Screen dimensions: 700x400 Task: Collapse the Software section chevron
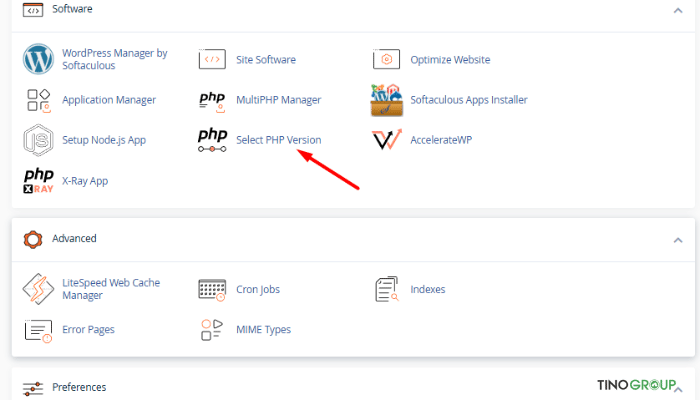click(678, 10)
